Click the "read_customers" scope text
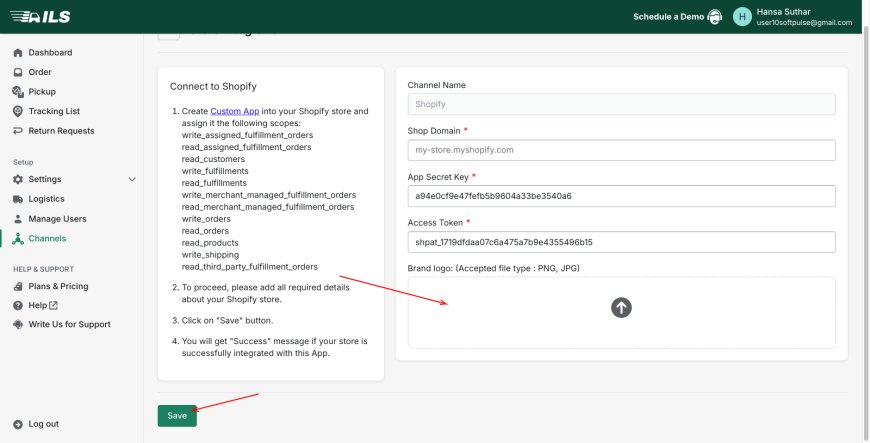The width and height of the screenshot is (870, 443). pyautogui.click(x=213, y=159)
